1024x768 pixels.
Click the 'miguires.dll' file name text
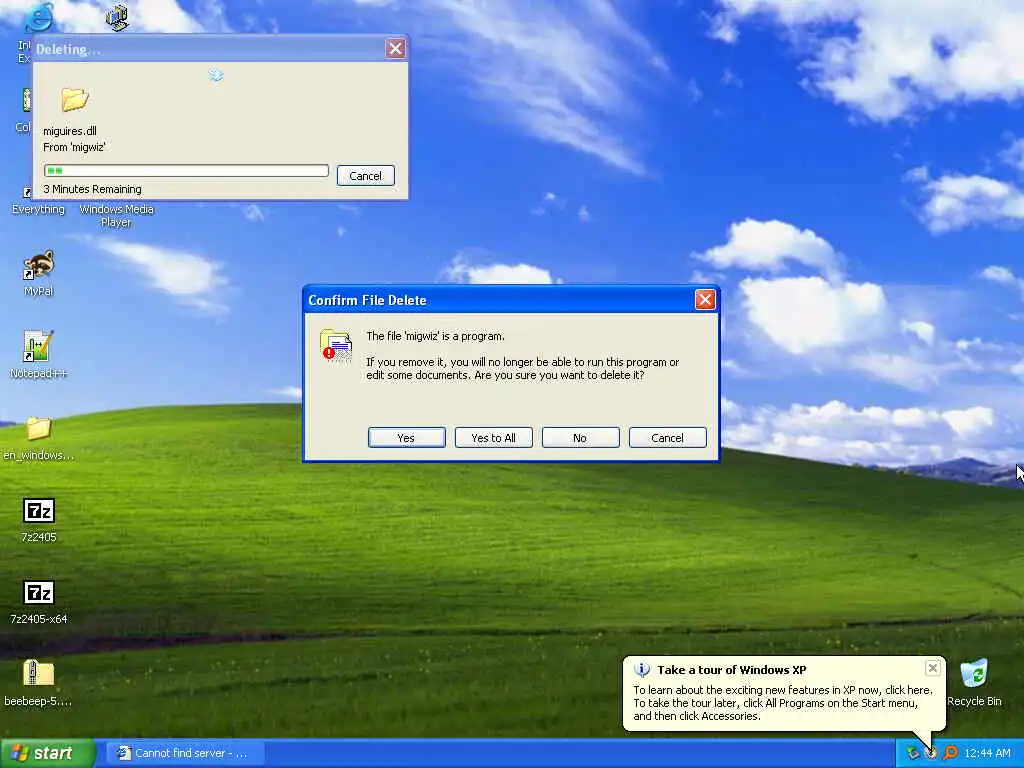tap(70, 131)
